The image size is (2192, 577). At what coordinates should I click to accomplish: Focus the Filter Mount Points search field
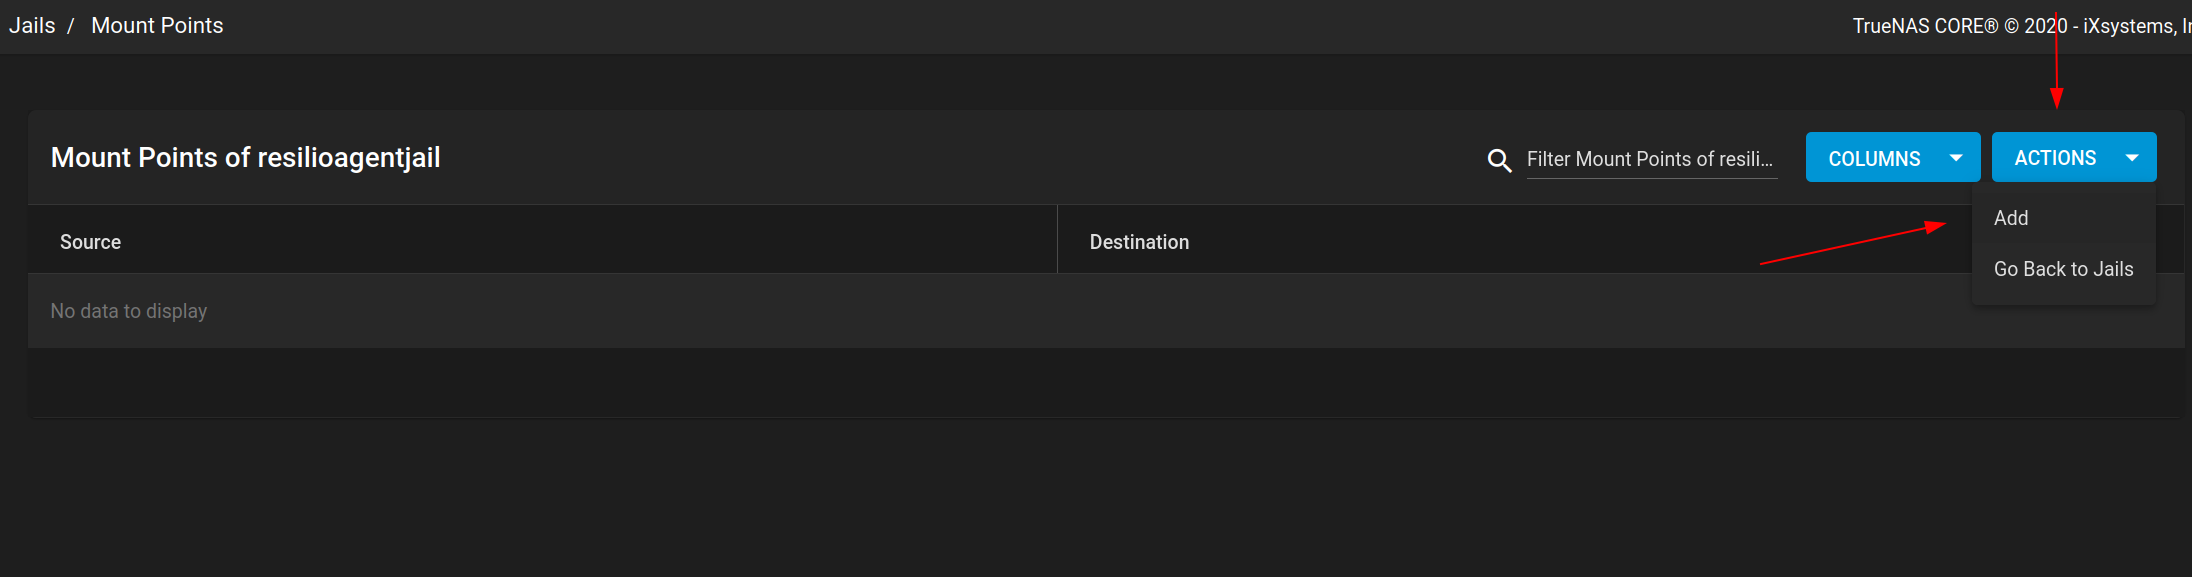coord(1650,160)
